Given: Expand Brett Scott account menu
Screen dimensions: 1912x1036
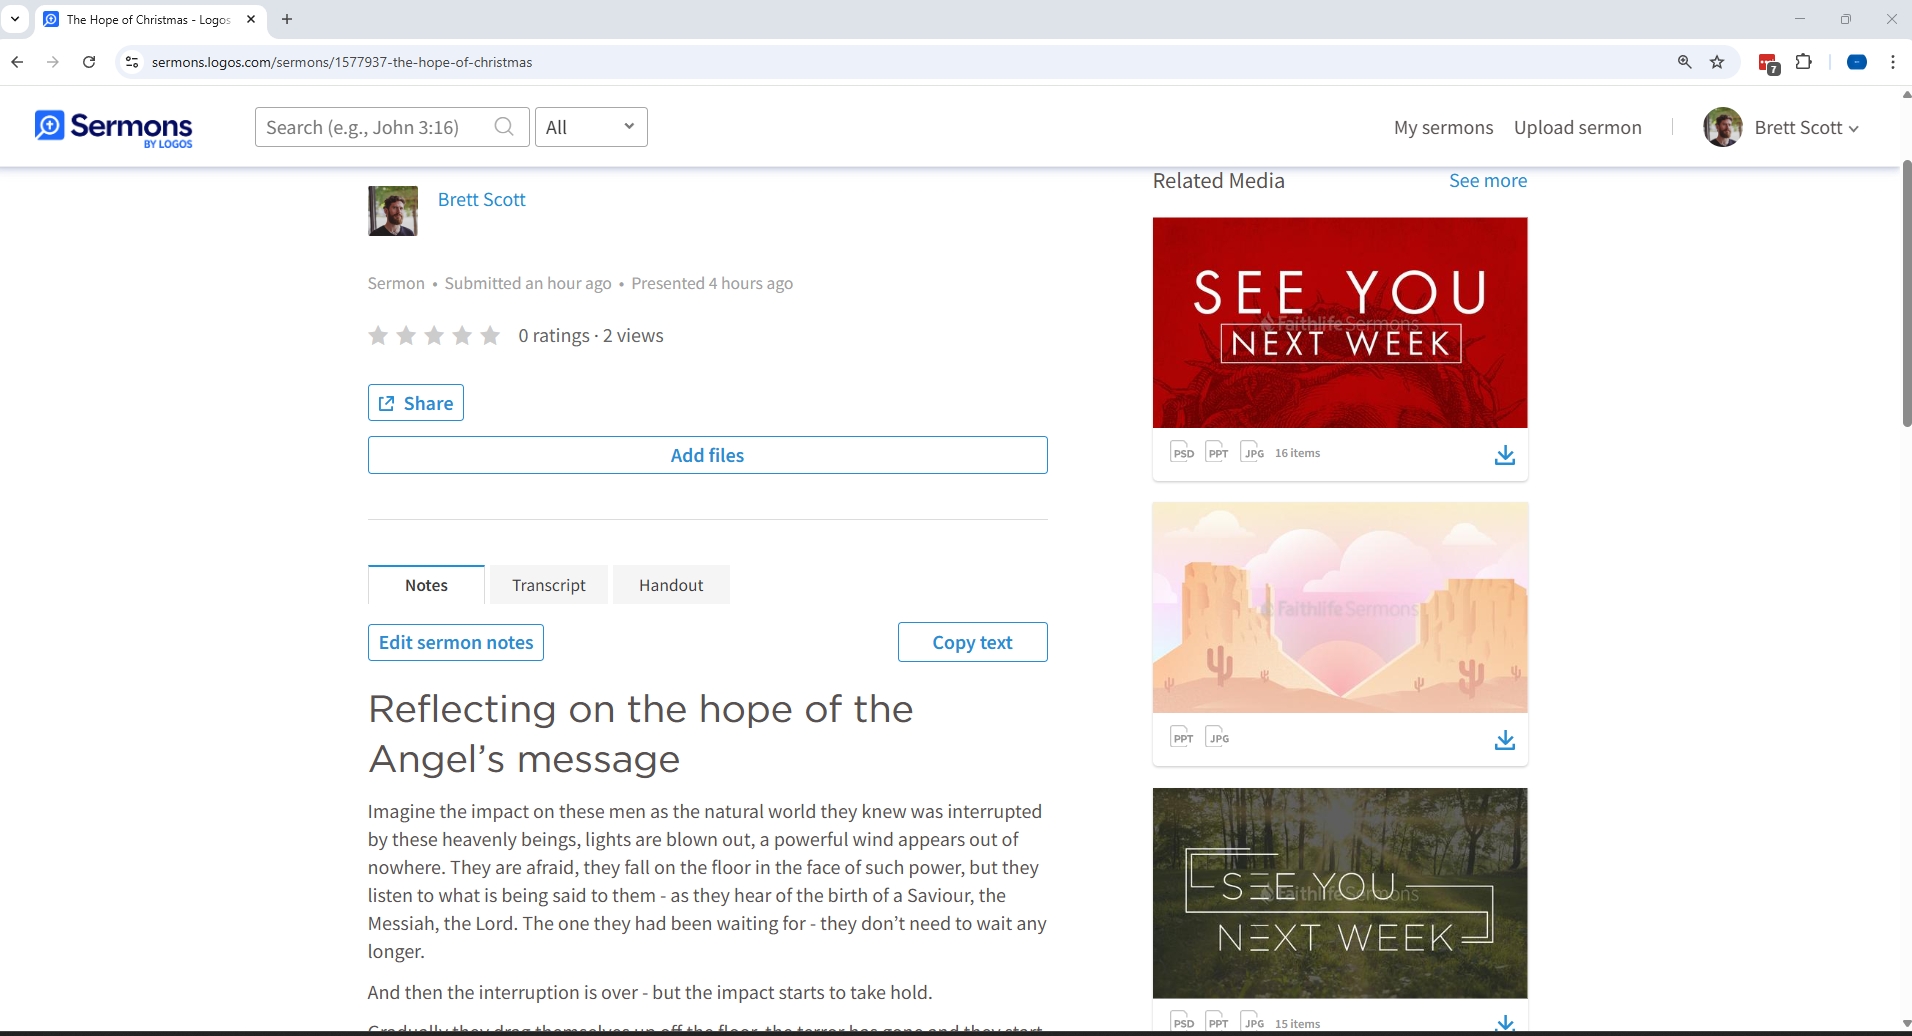Looking at the screenshot, I should (x=1806, y=127).
